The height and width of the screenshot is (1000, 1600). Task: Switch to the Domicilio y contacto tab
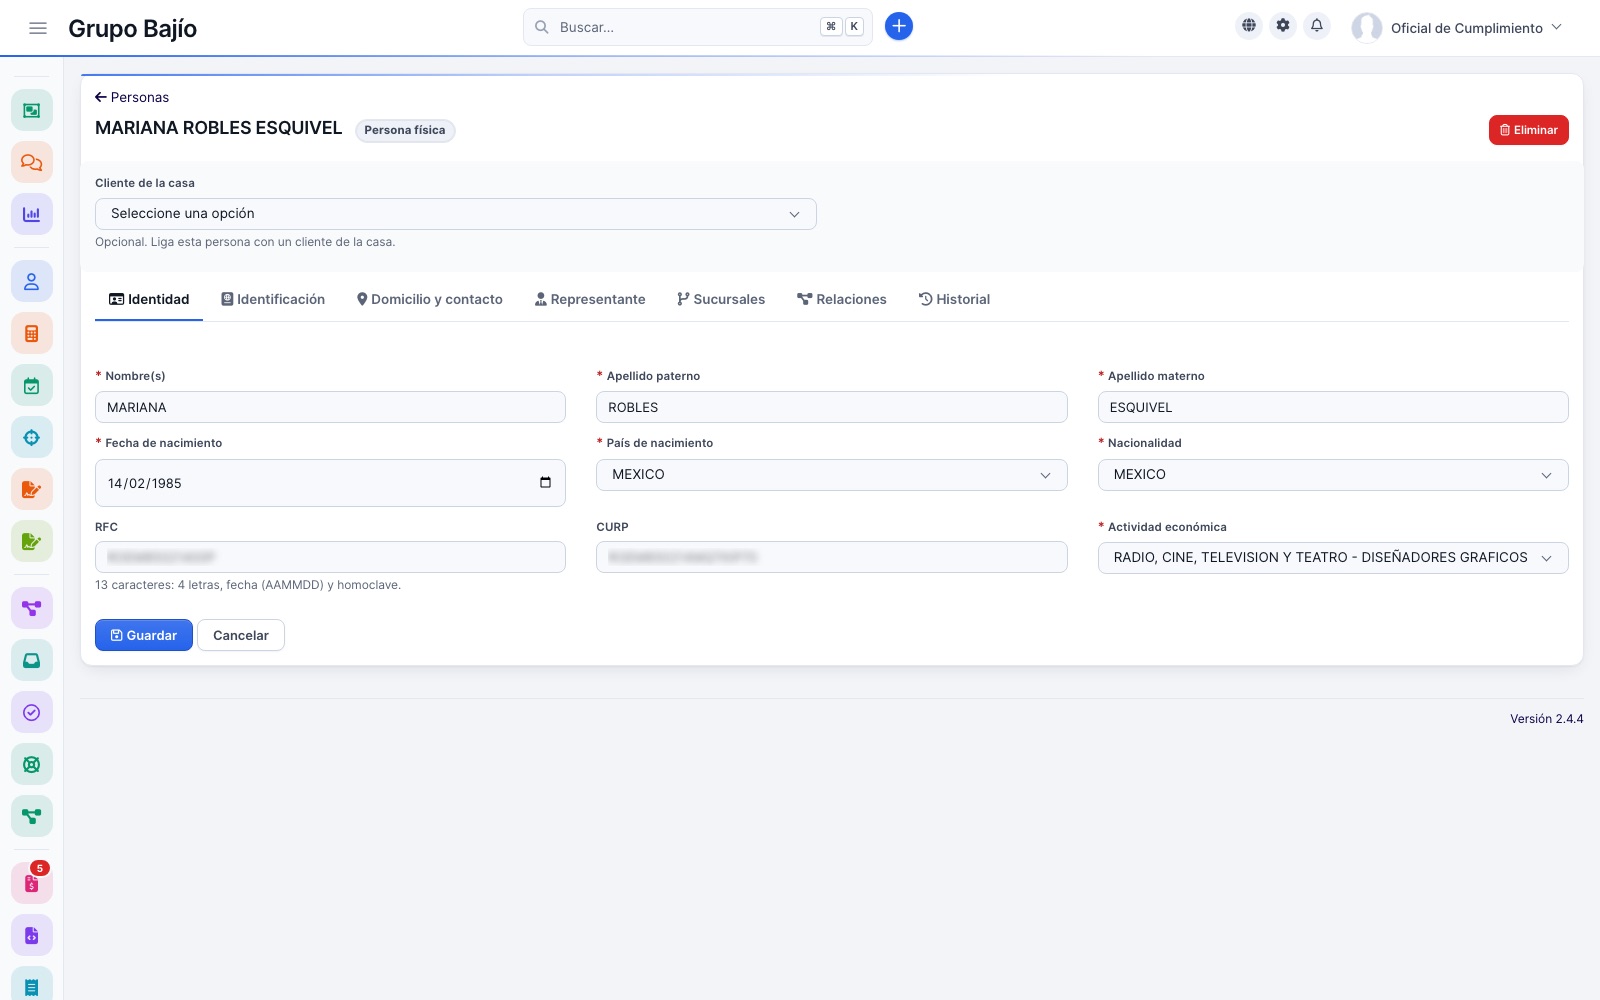[430, 299]
